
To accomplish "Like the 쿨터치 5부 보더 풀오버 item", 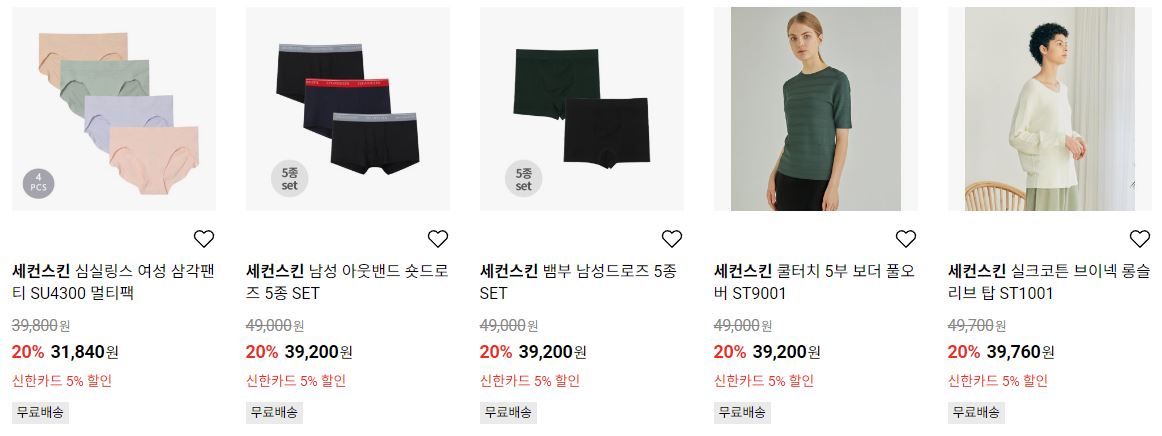I will 906,239.
